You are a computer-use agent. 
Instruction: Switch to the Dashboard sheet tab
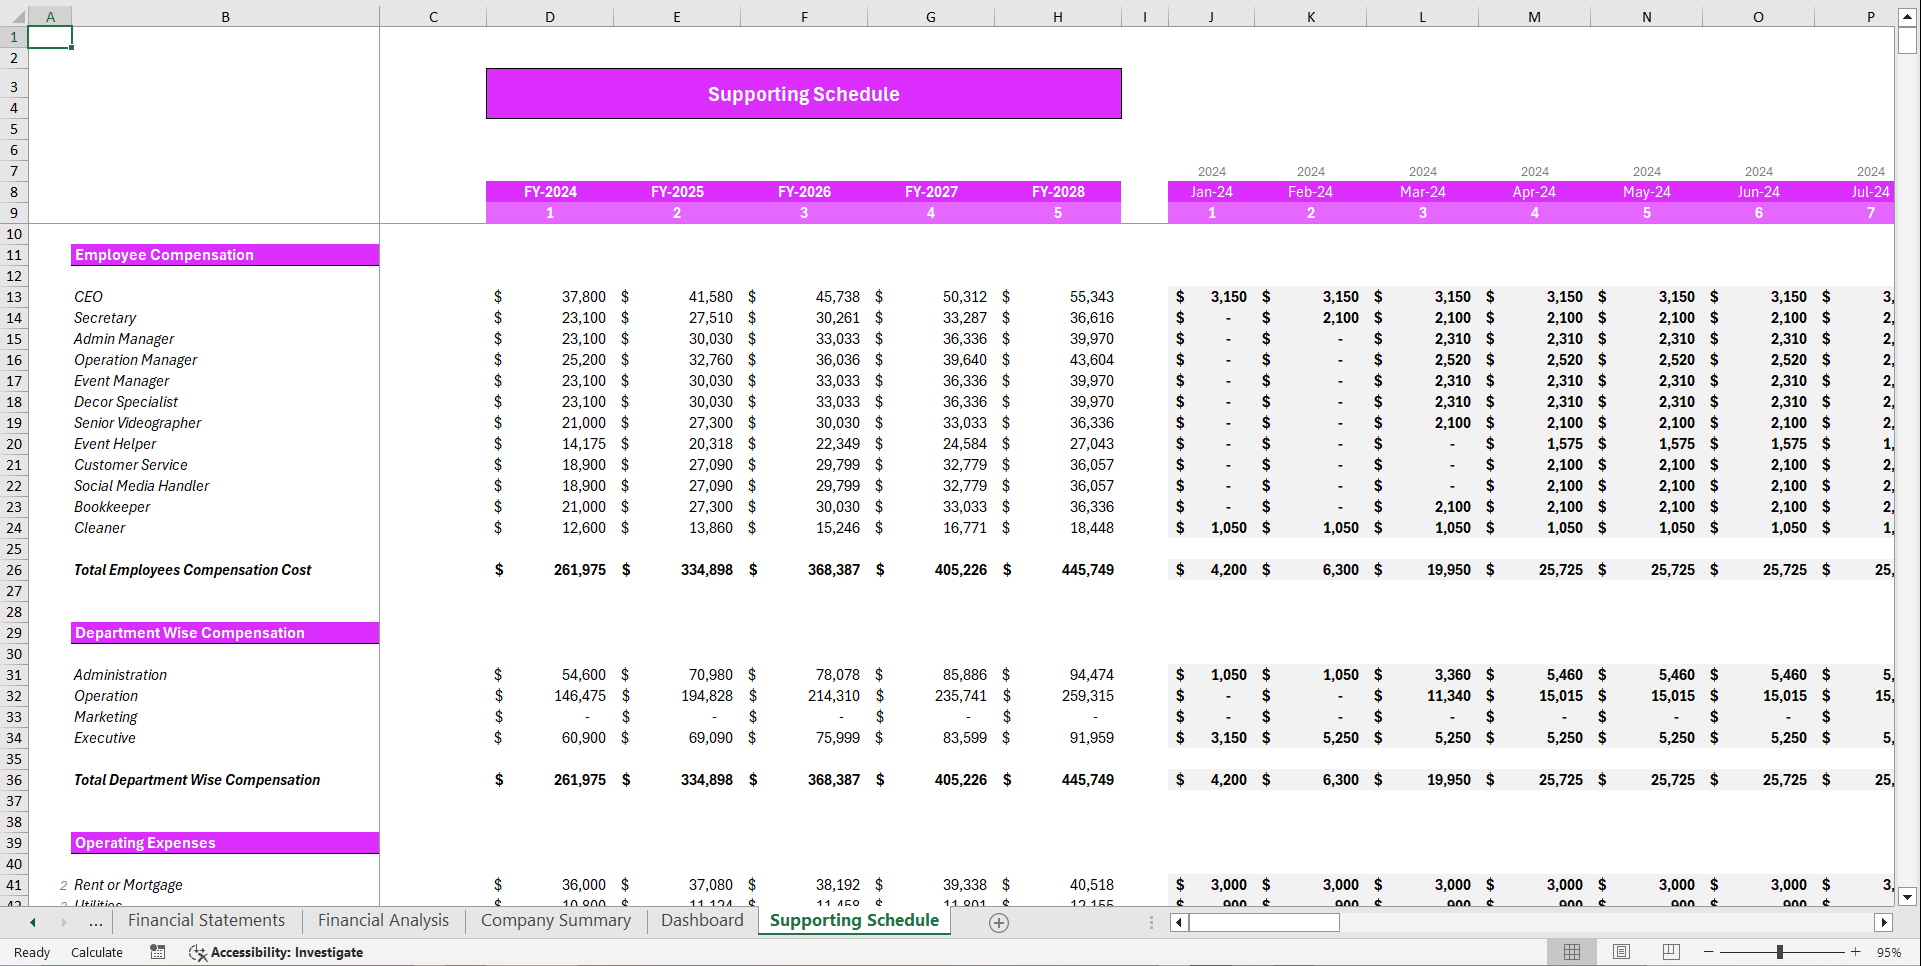click(x=702, y=920)
